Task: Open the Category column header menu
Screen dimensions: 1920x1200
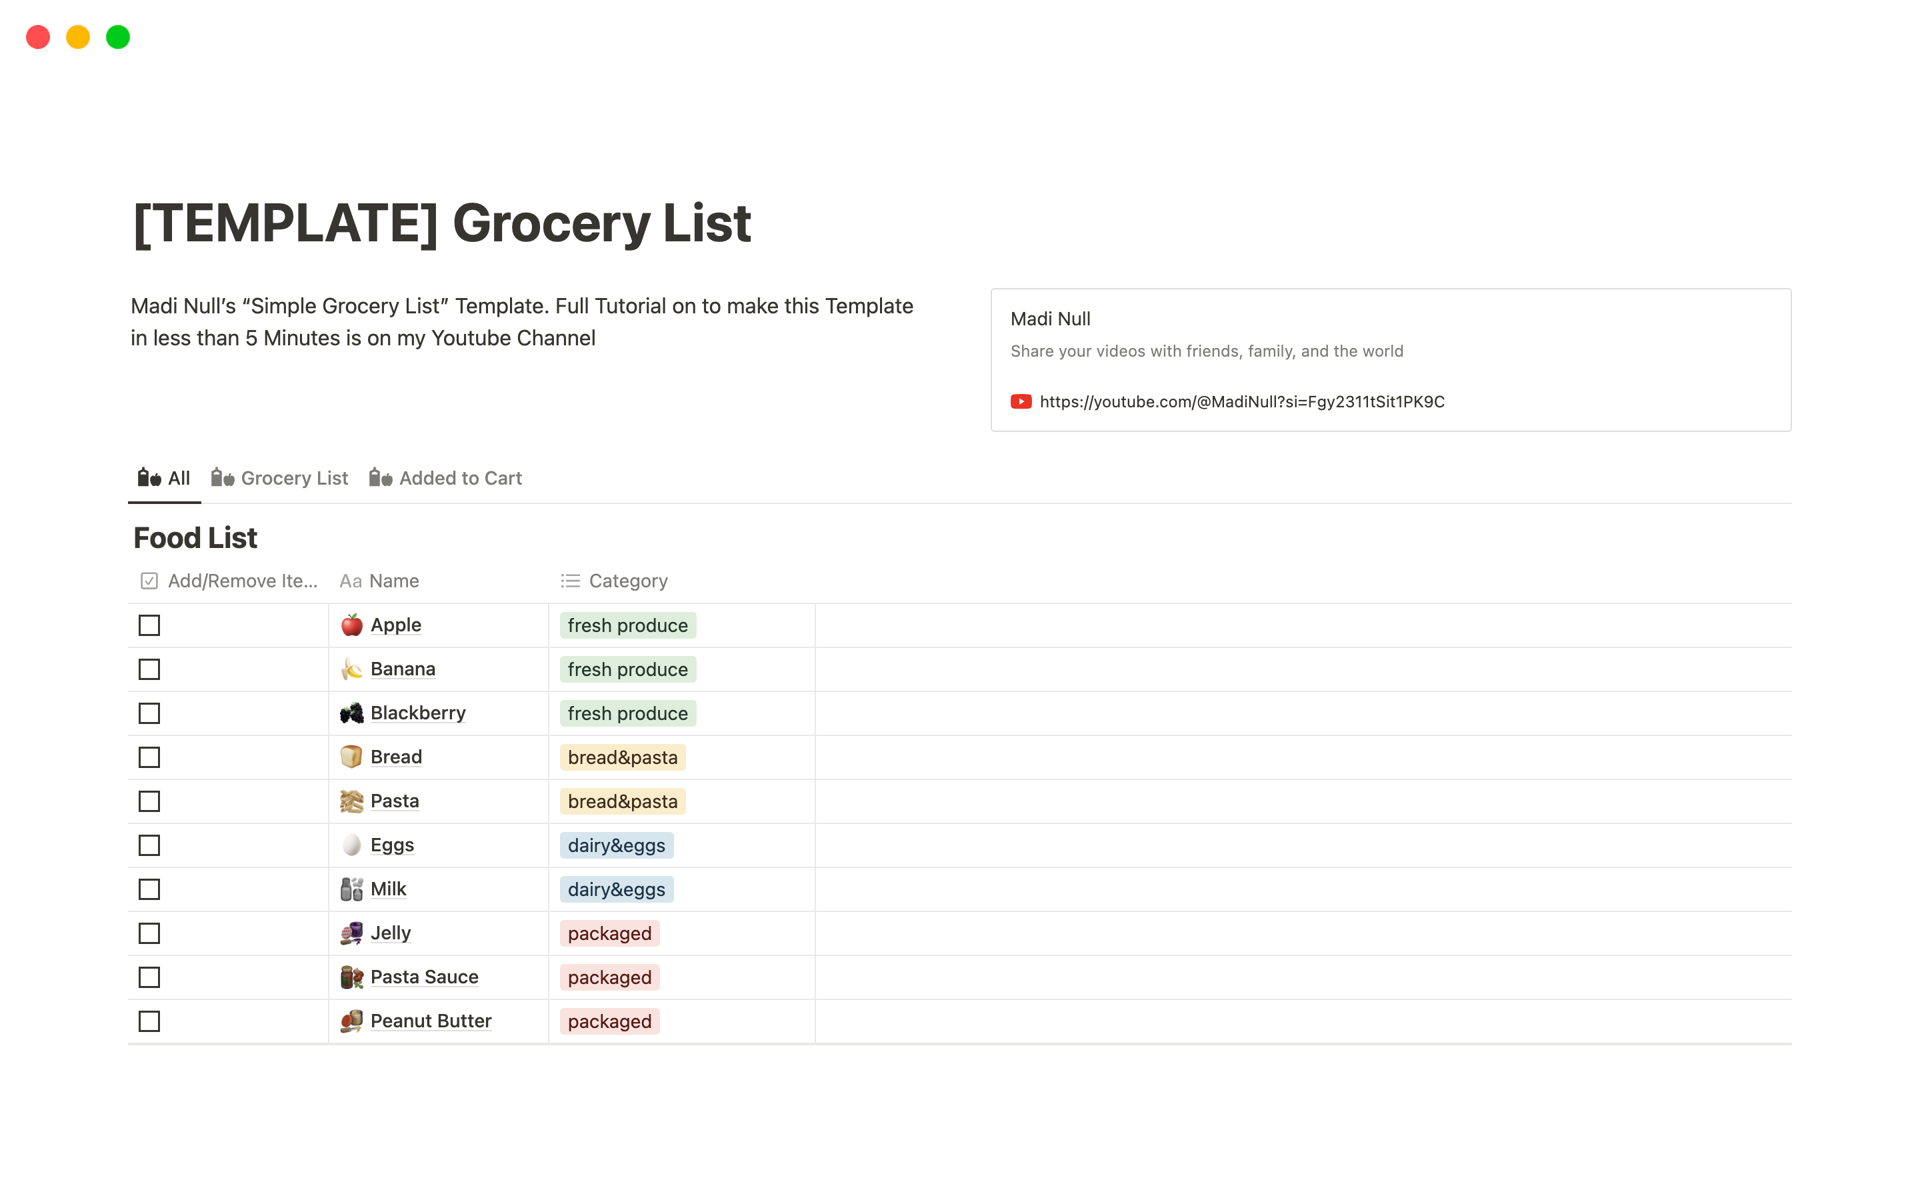Action: click(x=627, y=580)
